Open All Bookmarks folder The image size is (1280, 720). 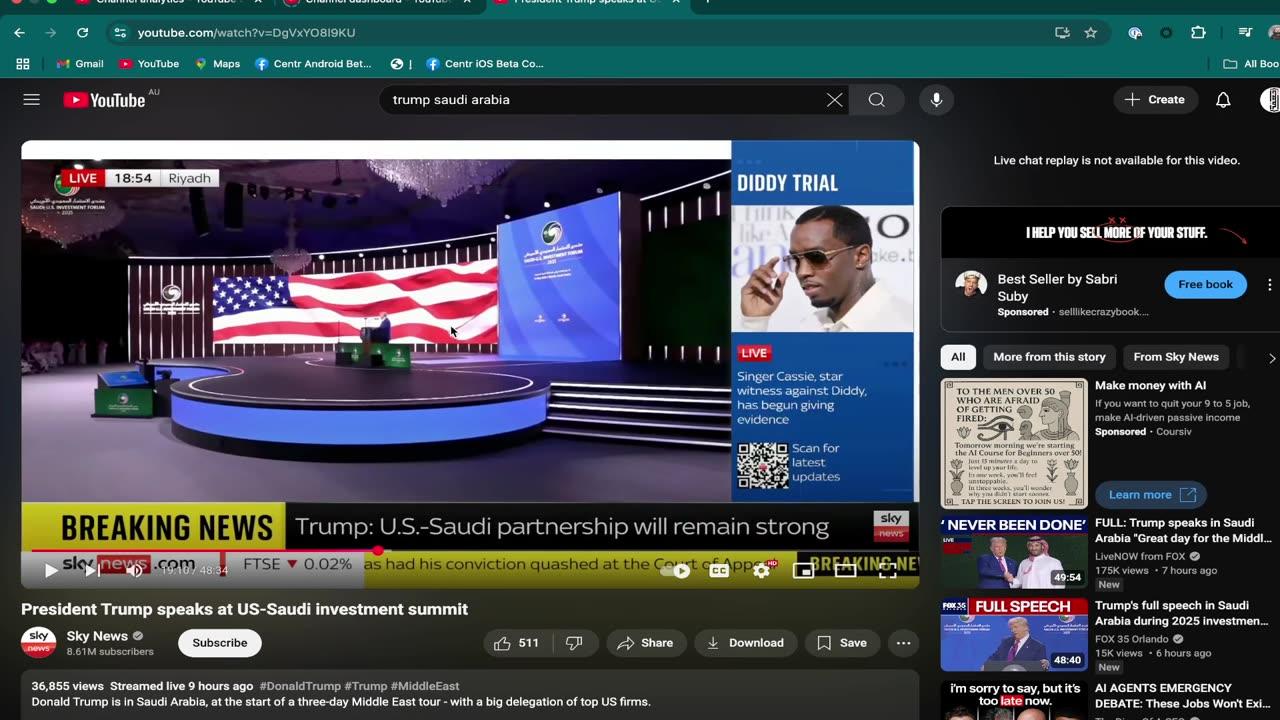[x=1251, y=64]
